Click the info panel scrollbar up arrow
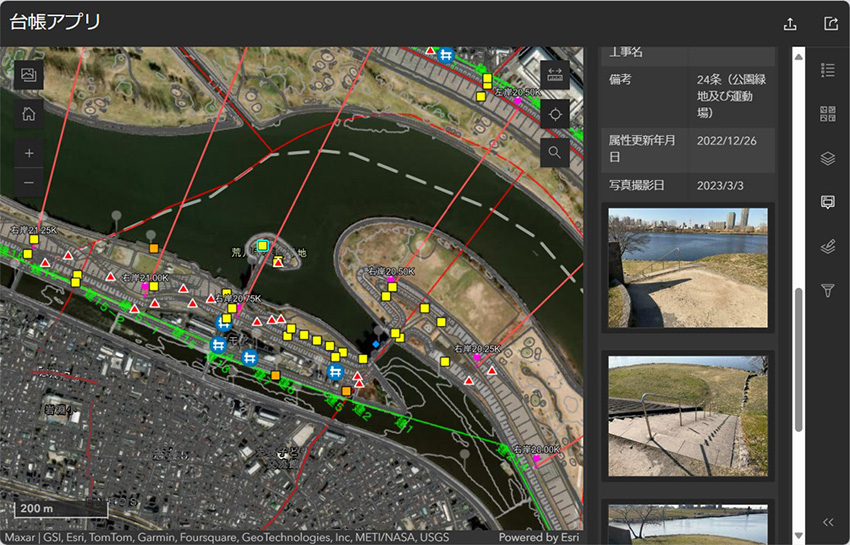This screenshot has height=545, width=850. tap(798, 56)
